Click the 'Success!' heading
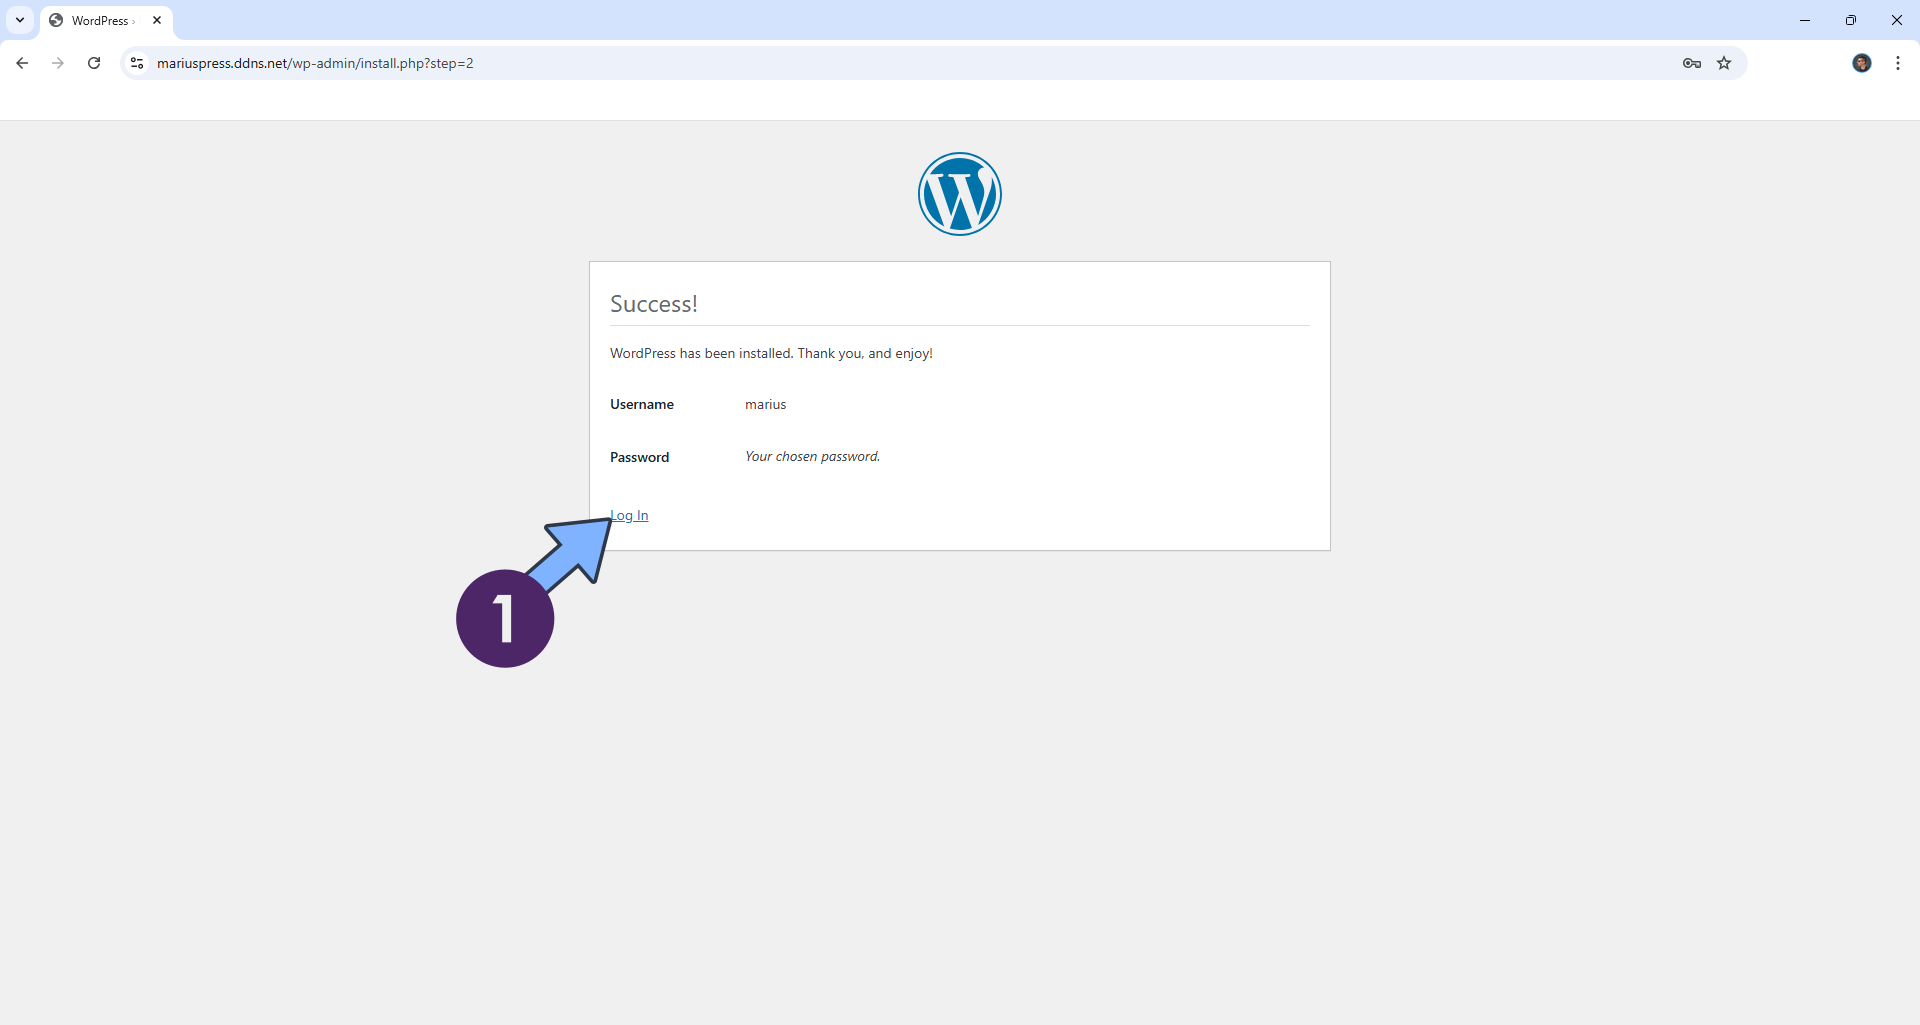 point(654,304)
